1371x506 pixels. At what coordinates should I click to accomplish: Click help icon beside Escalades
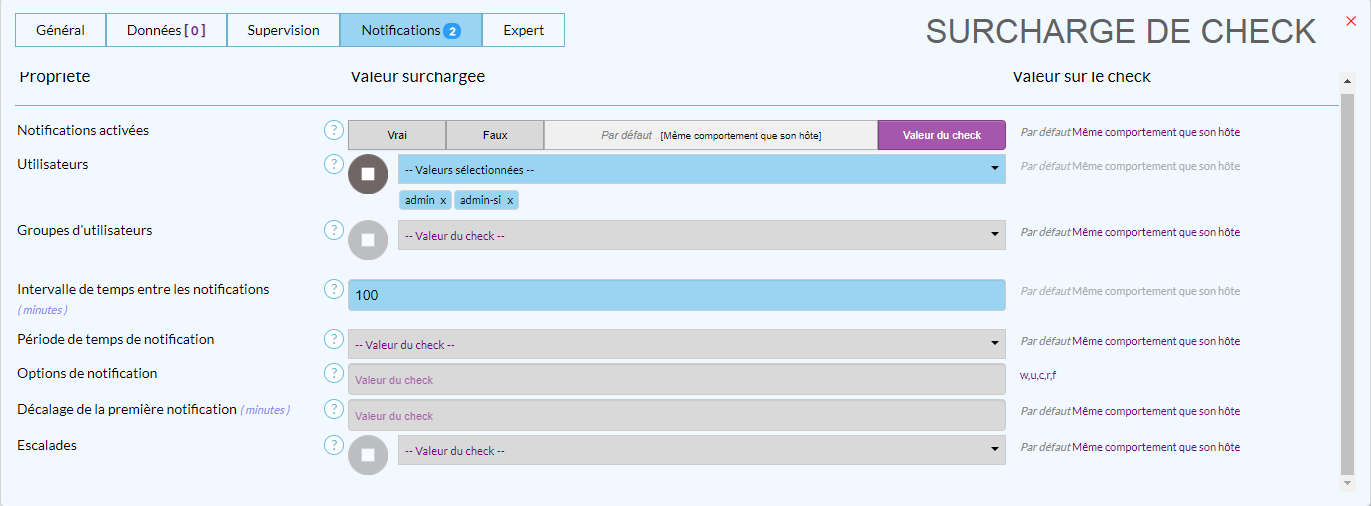[334, 445]
